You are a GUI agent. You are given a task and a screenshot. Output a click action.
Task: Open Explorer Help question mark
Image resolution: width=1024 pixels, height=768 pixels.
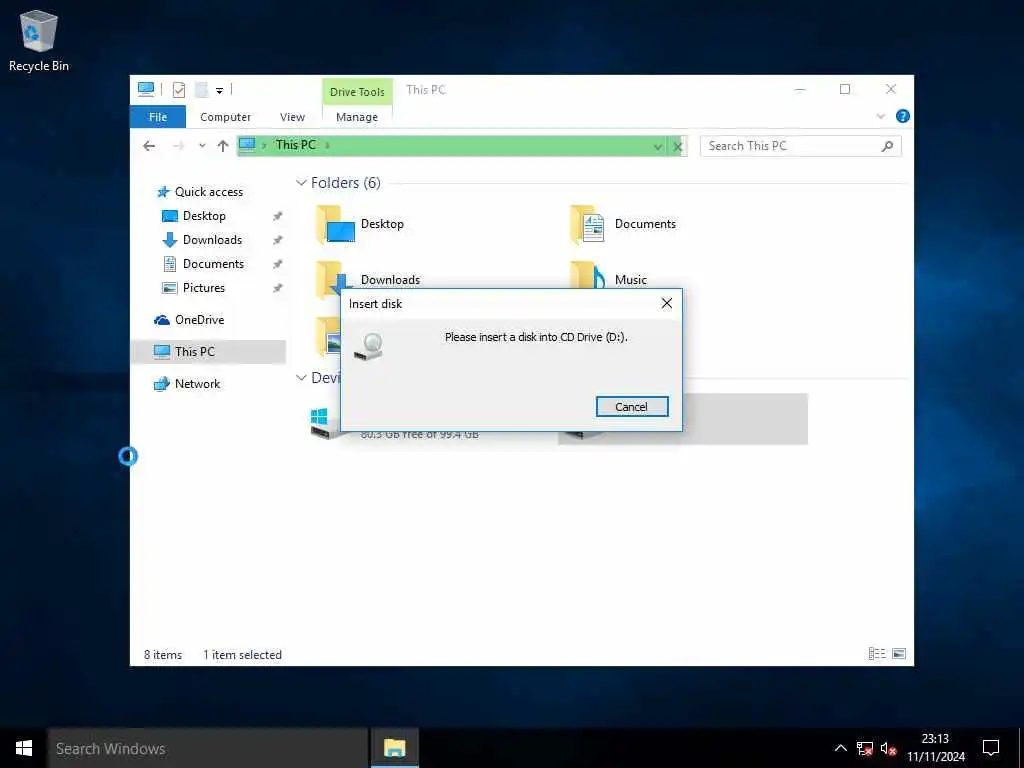(903, 116)
